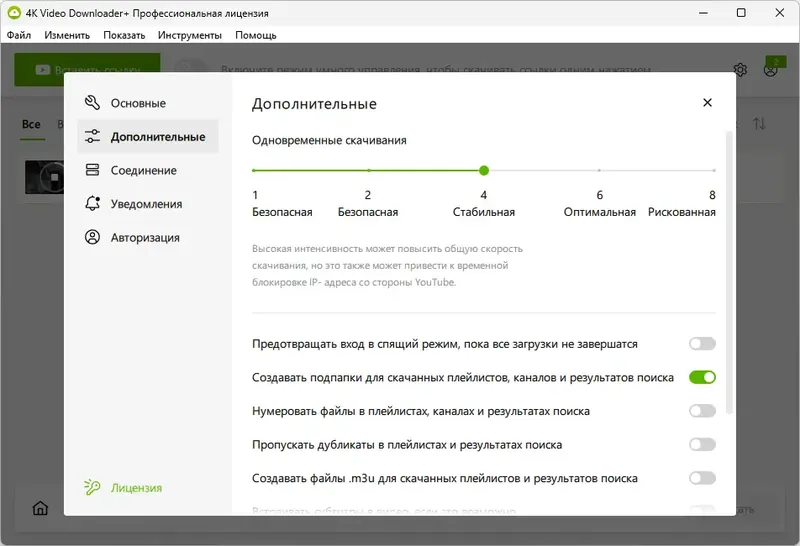Screen dimensions: 800x546
Task: Open the Основные settings section
Action: tap(148, 103)
